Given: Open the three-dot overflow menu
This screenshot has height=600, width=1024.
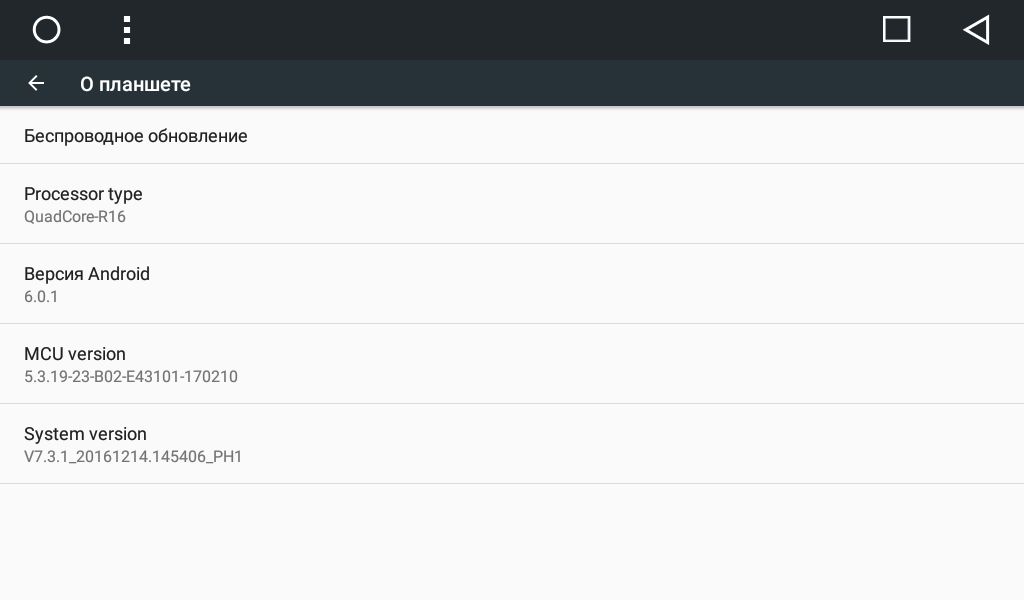Looking at the screenshot, I should click(x=127, y=30).
